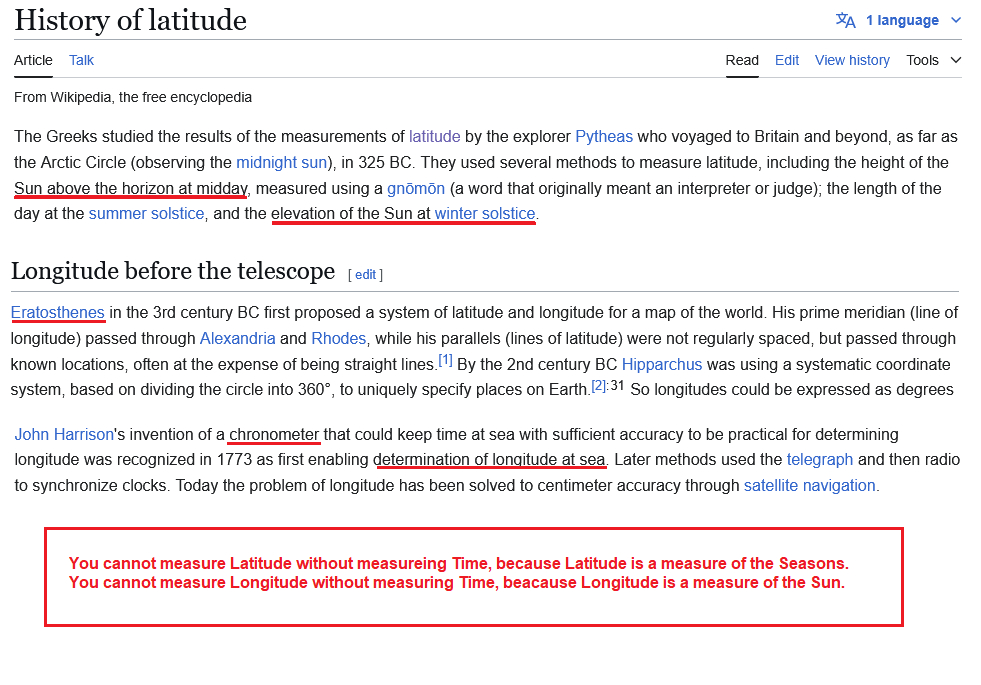Click the History of latitude page title
Viewport: 981px width, 685px height.
[x=130, y=20]
